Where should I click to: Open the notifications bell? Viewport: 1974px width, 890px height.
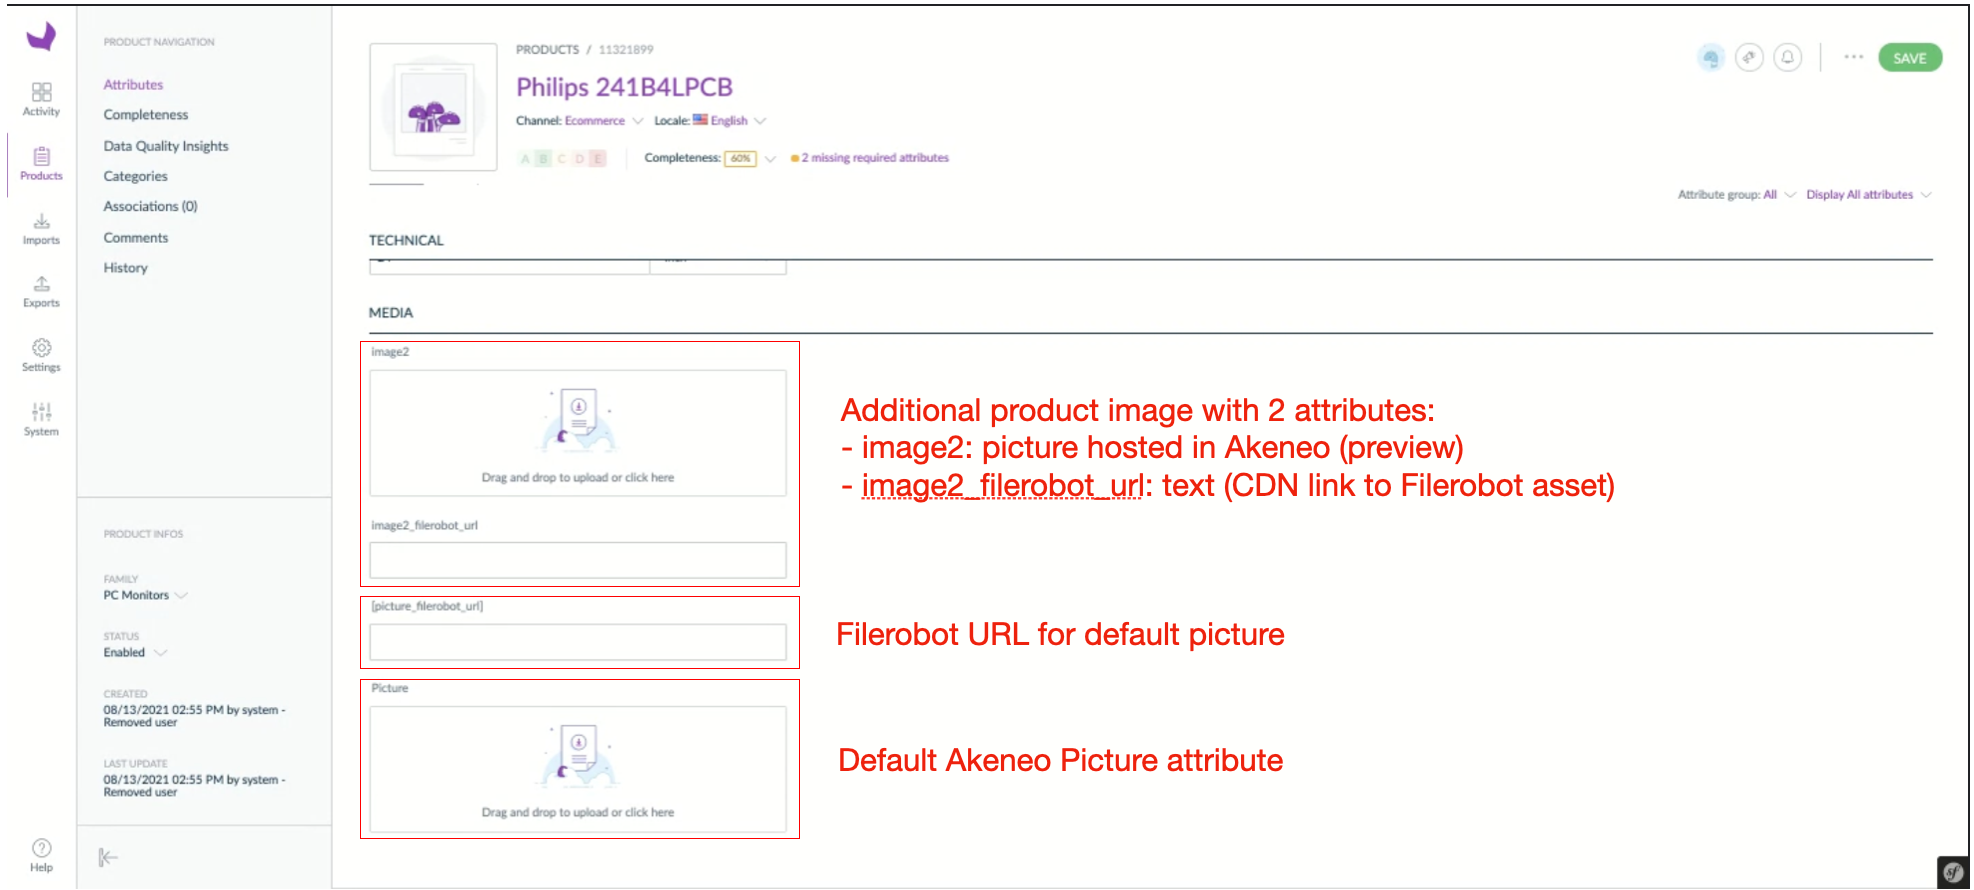1788,57
